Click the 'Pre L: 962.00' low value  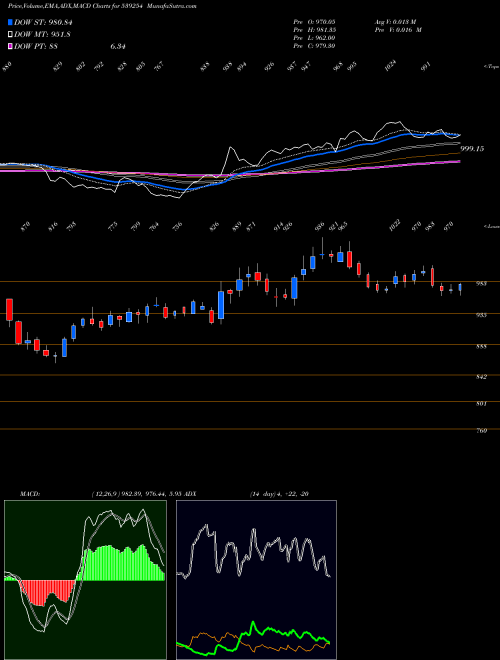click(314, 38)
